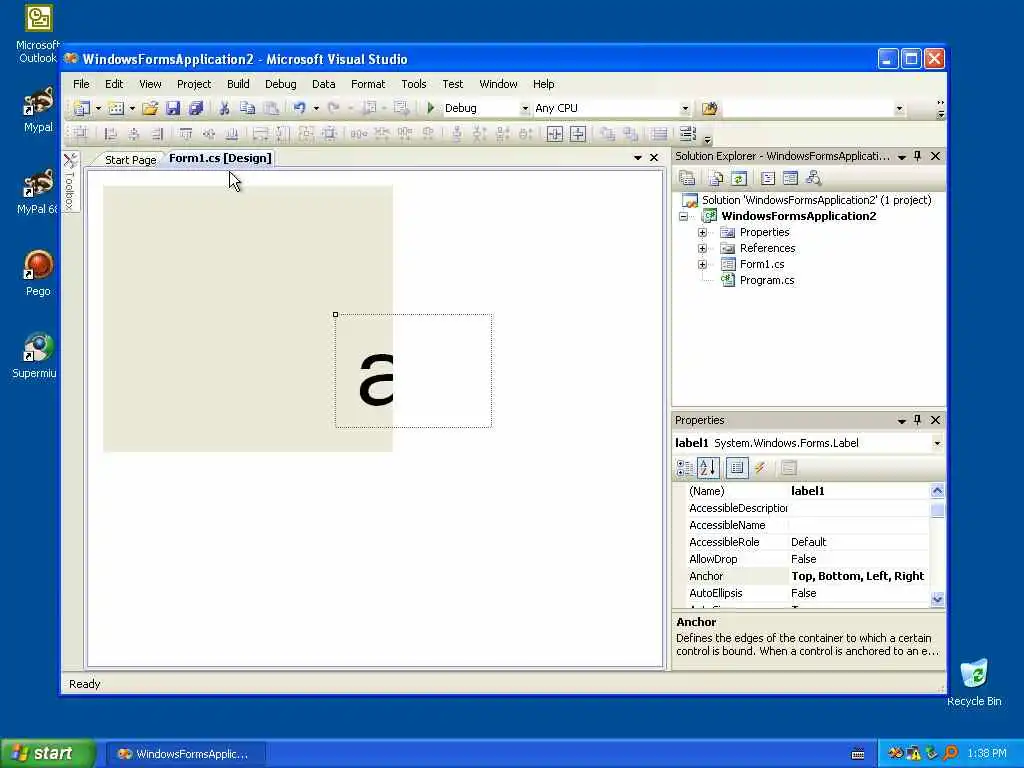Click the AccessibleRole Default value

coord(858,542)
